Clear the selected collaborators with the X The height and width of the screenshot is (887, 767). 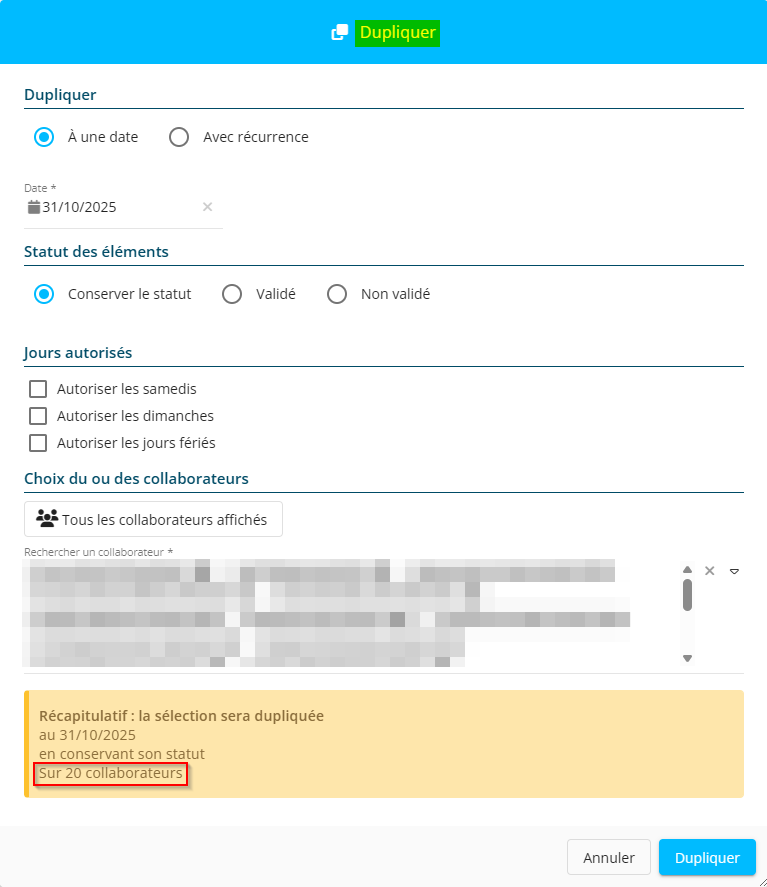pos(709,571)
